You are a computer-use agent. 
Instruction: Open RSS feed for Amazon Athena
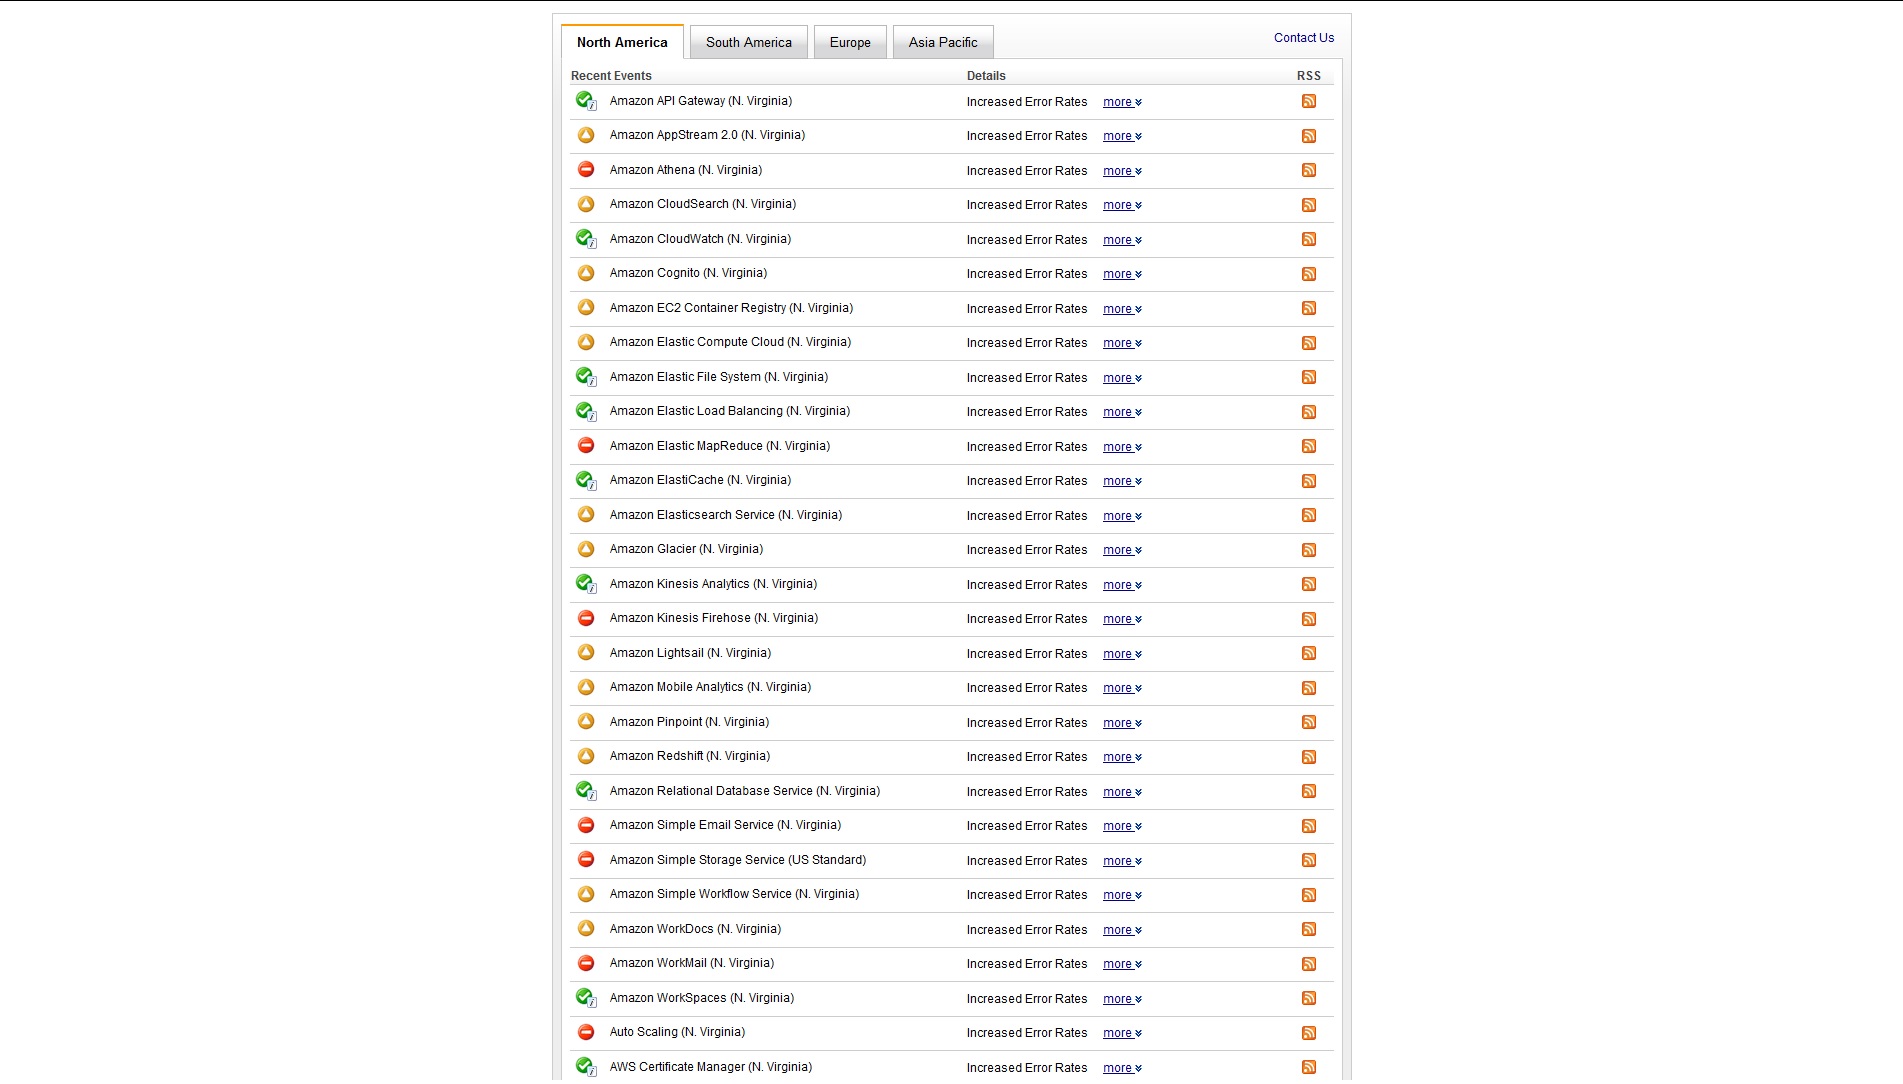coord(1308,170)
